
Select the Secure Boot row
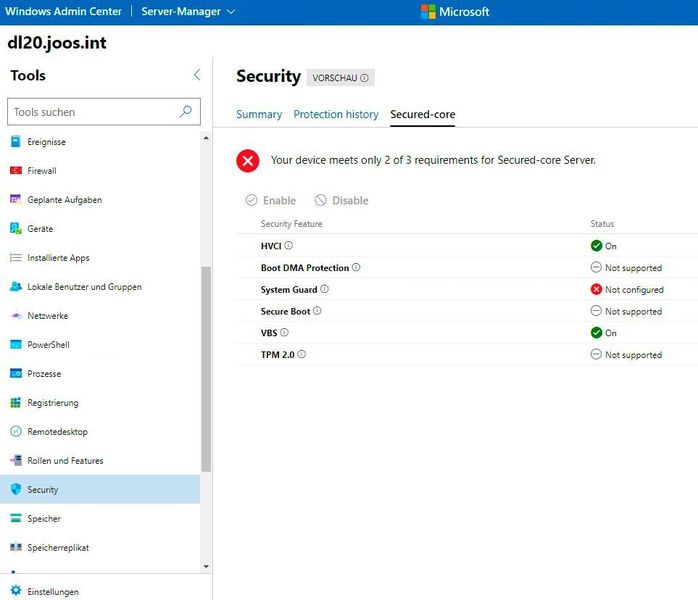point(467,311)
